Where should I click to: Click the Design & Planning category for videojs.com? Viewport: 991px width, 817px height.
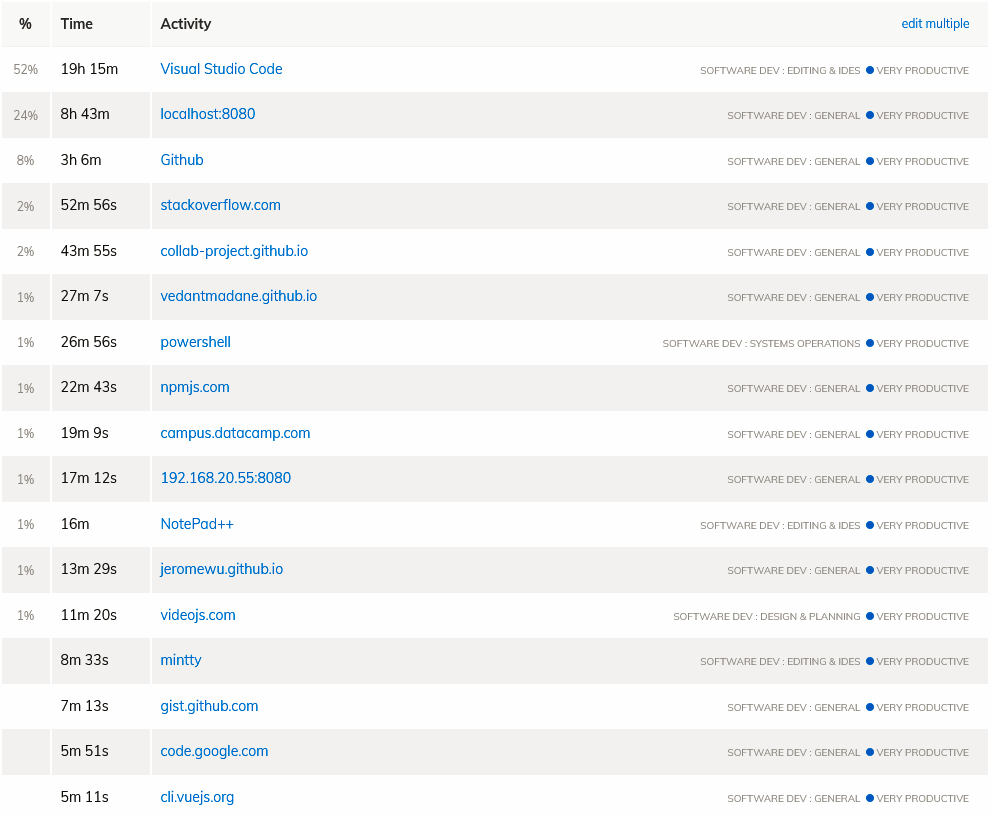pyautogui.click(x=767, y=617)
